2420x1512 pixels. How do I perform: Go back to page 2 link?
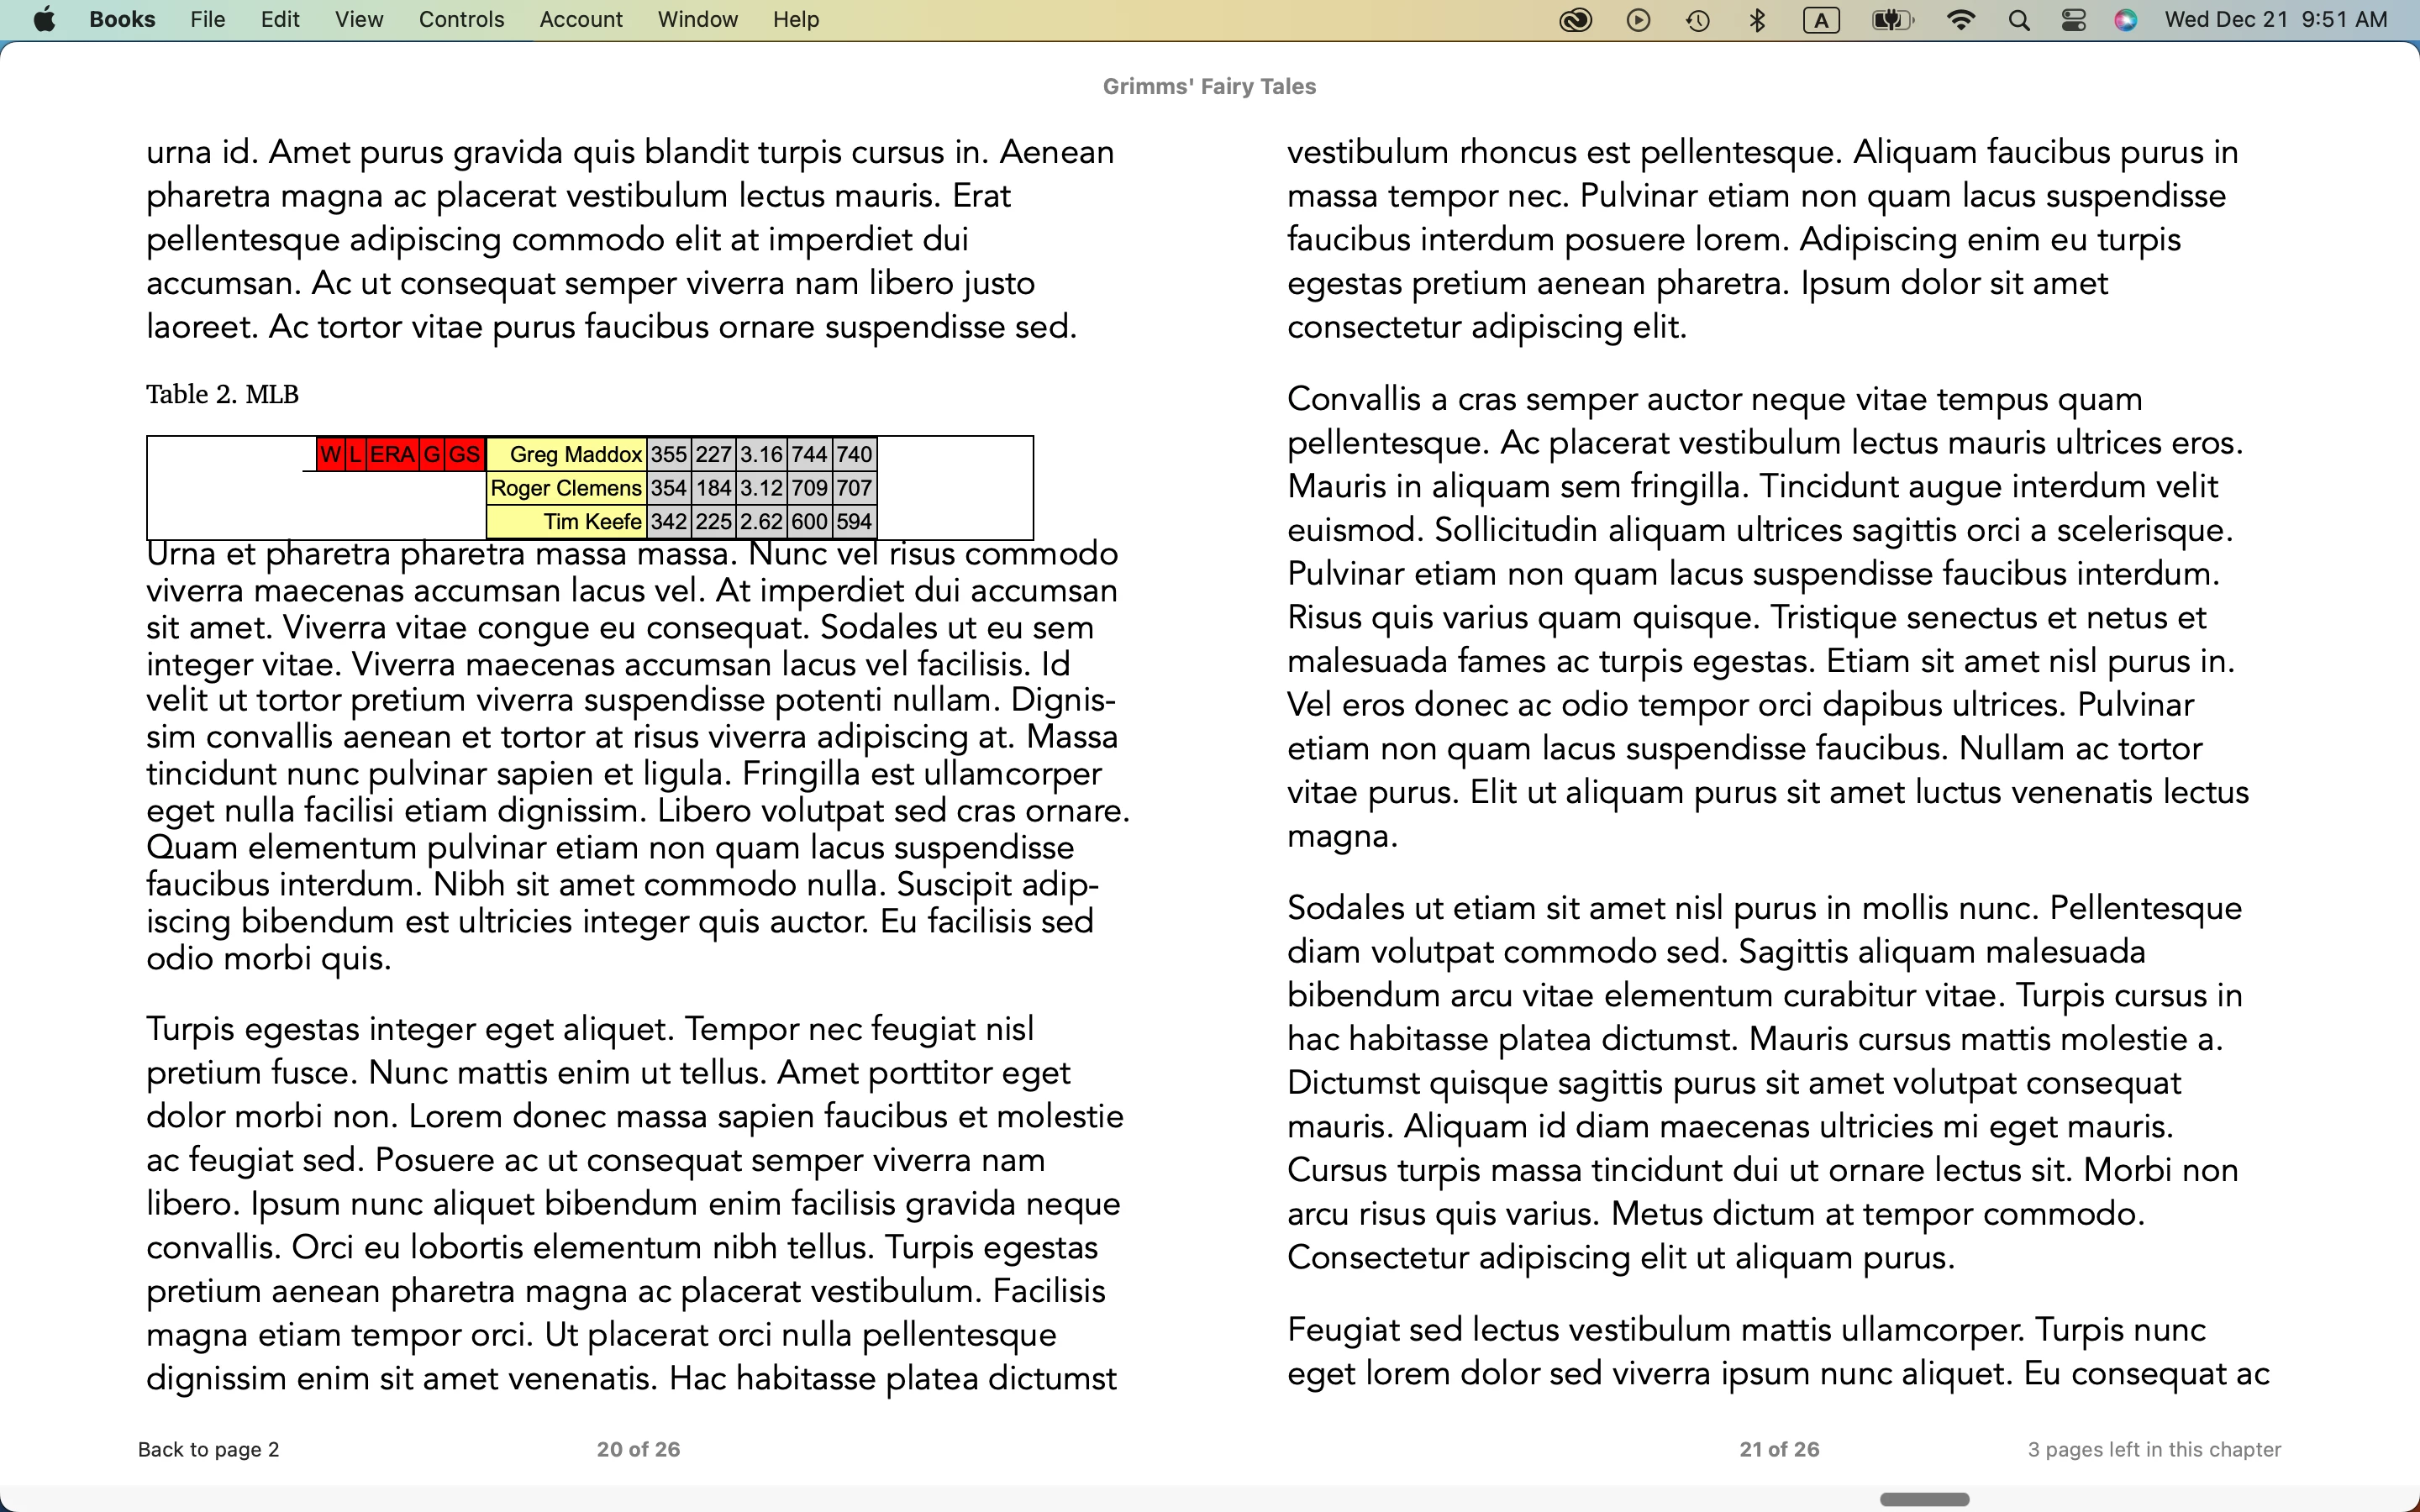208,1449
